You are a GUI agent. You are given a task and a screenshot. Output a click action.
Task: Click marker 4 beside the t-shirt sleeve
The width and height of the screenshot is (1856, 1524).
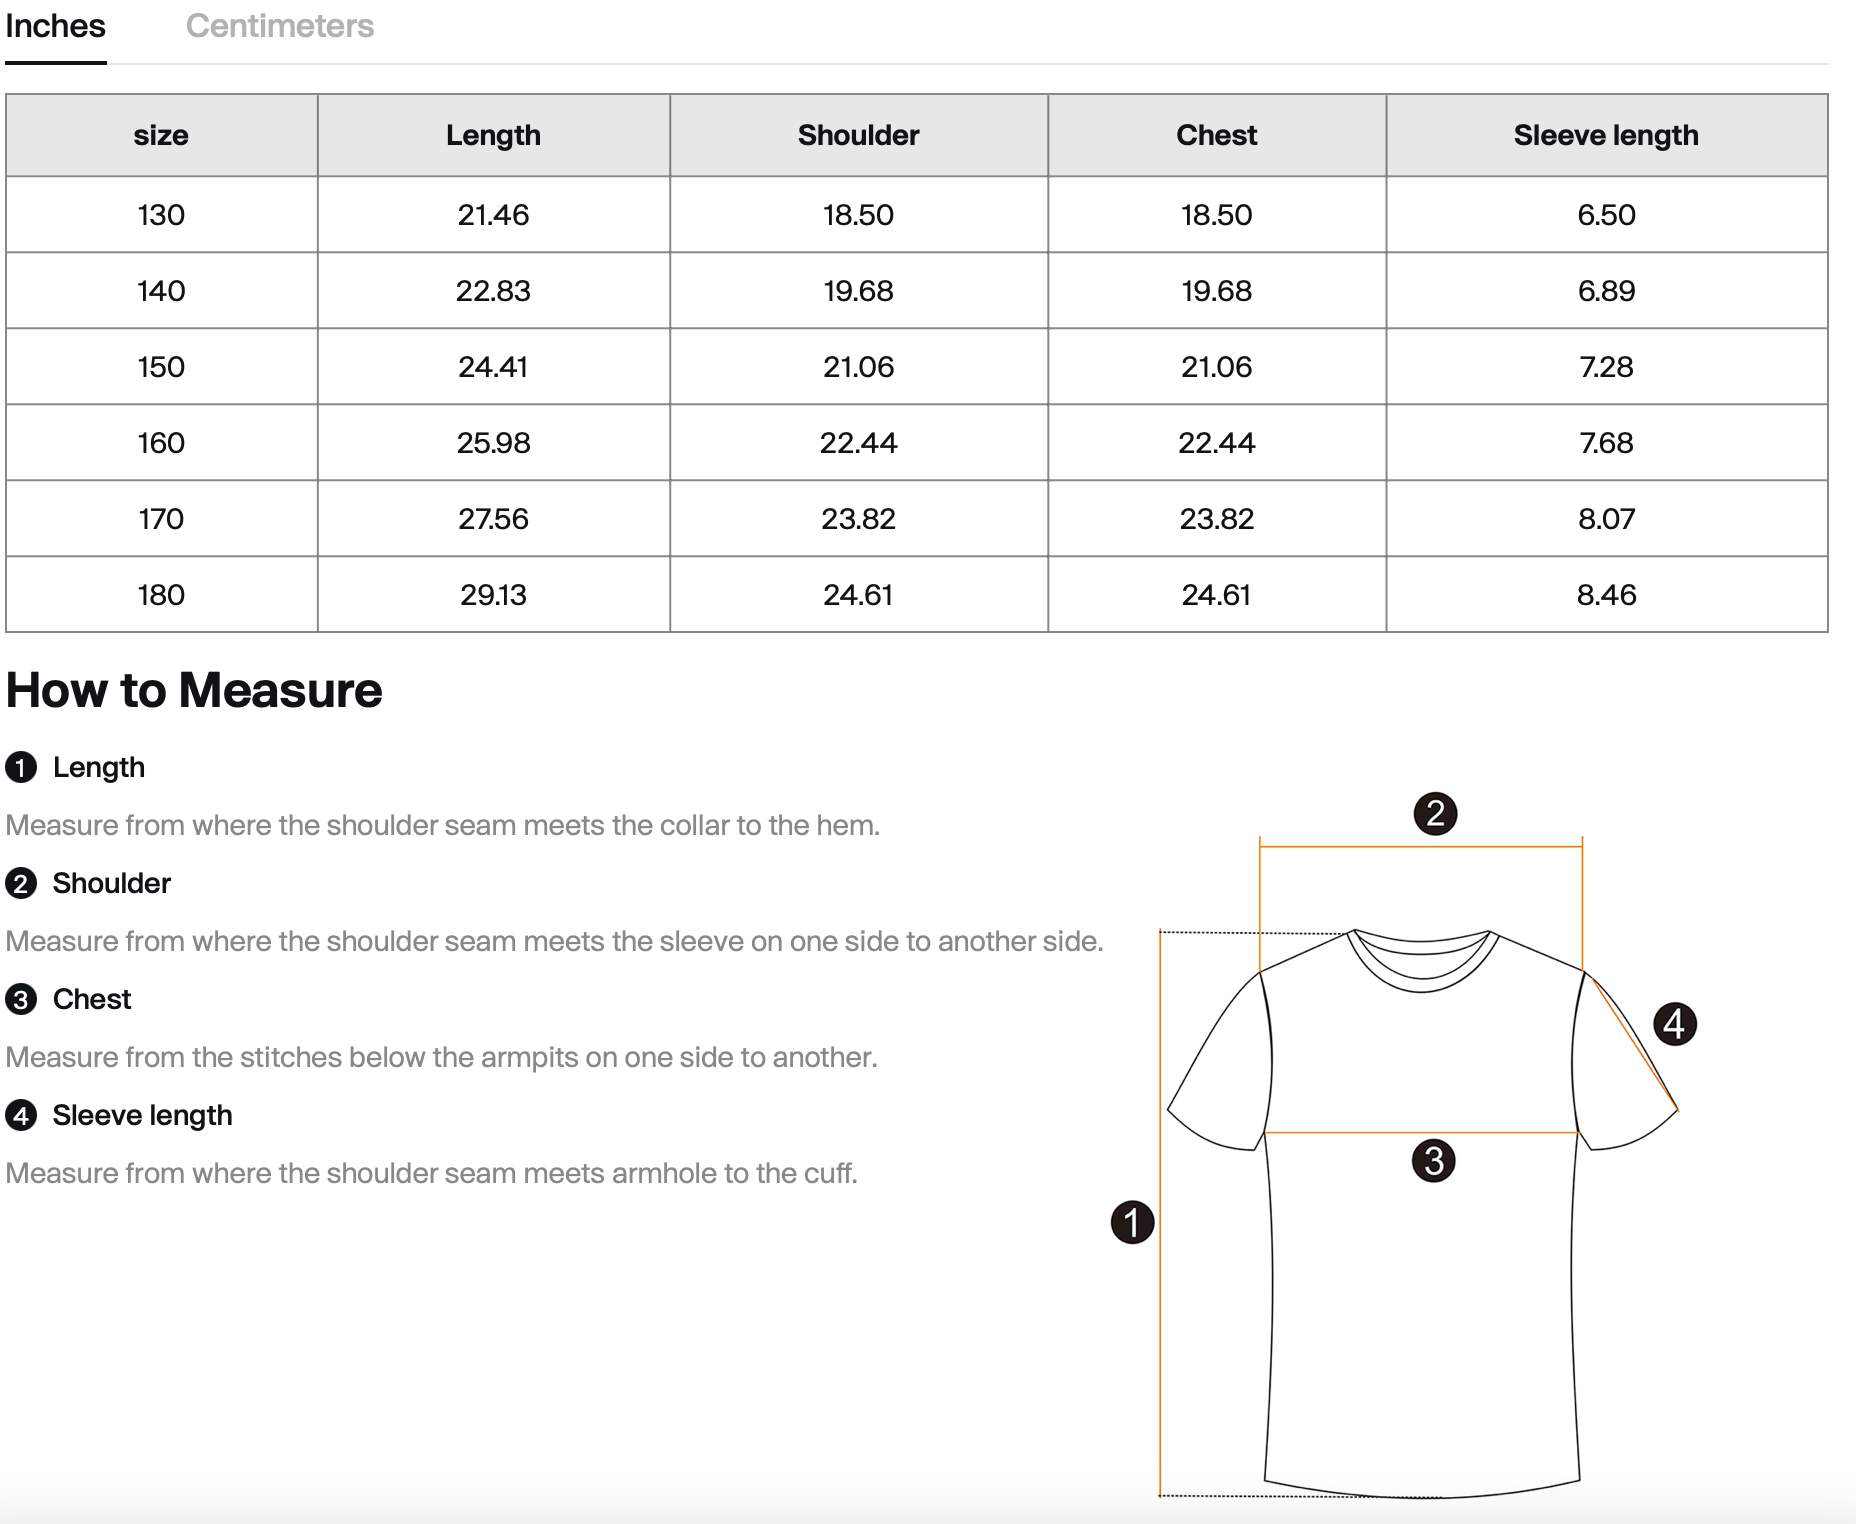1675,1024
